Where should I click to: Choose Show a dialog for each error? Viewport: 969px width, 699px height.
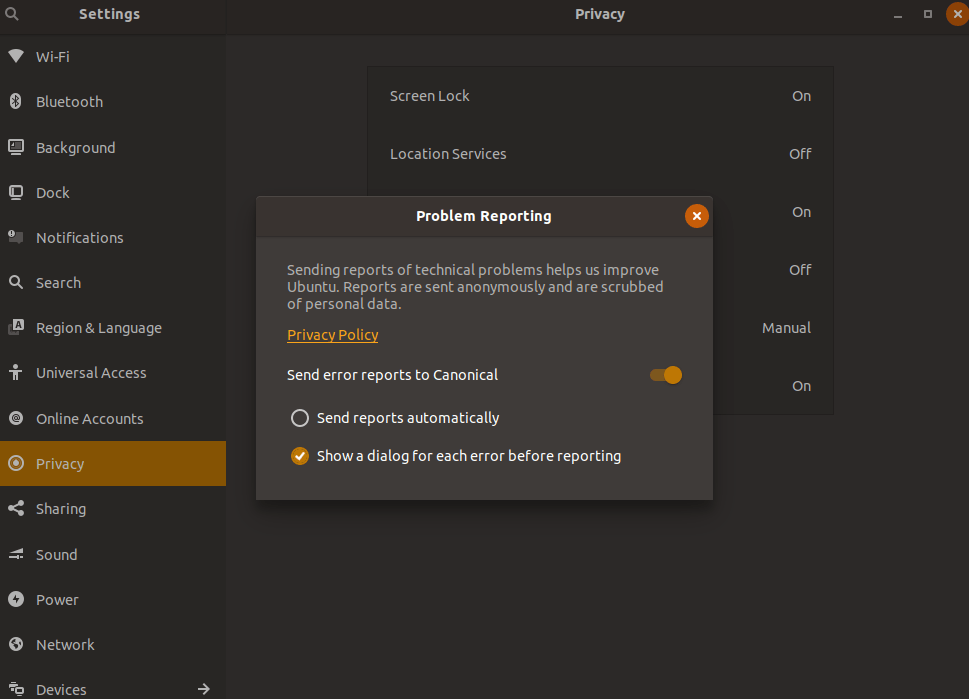[299, 455]
